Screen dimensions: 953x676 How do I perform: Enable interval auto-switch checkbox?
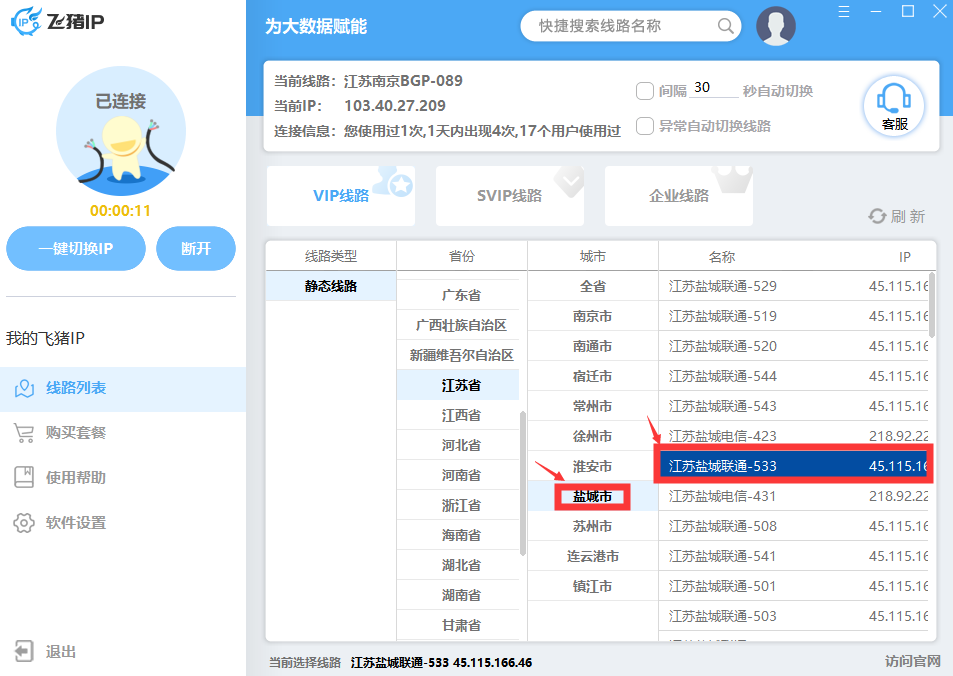[x=645, y=91]
